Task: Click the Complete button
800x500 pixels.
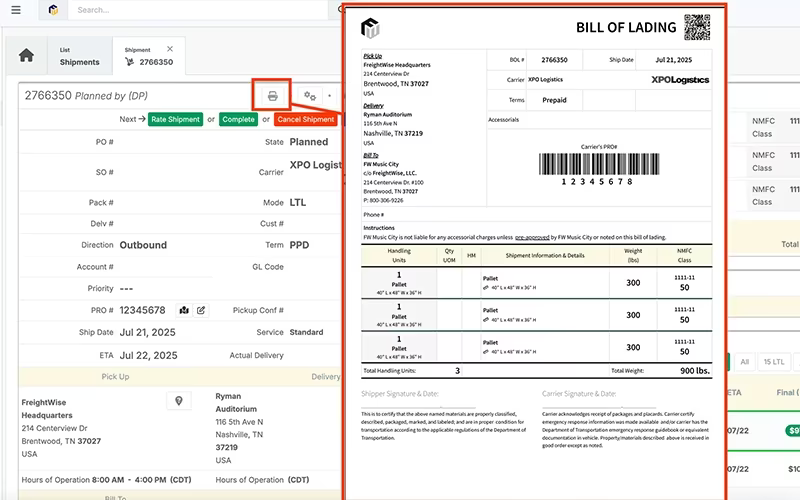Action: [238, 119]
